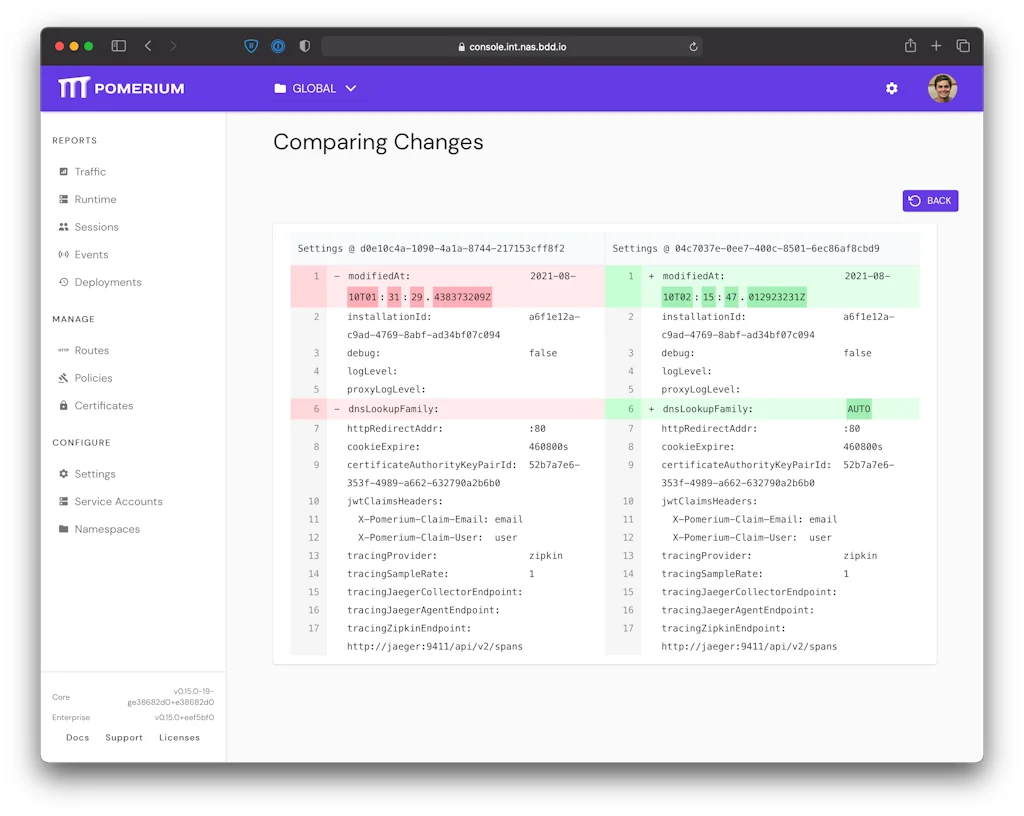
Task: Click the Runtime server icon
Action: tap(64, 200)
